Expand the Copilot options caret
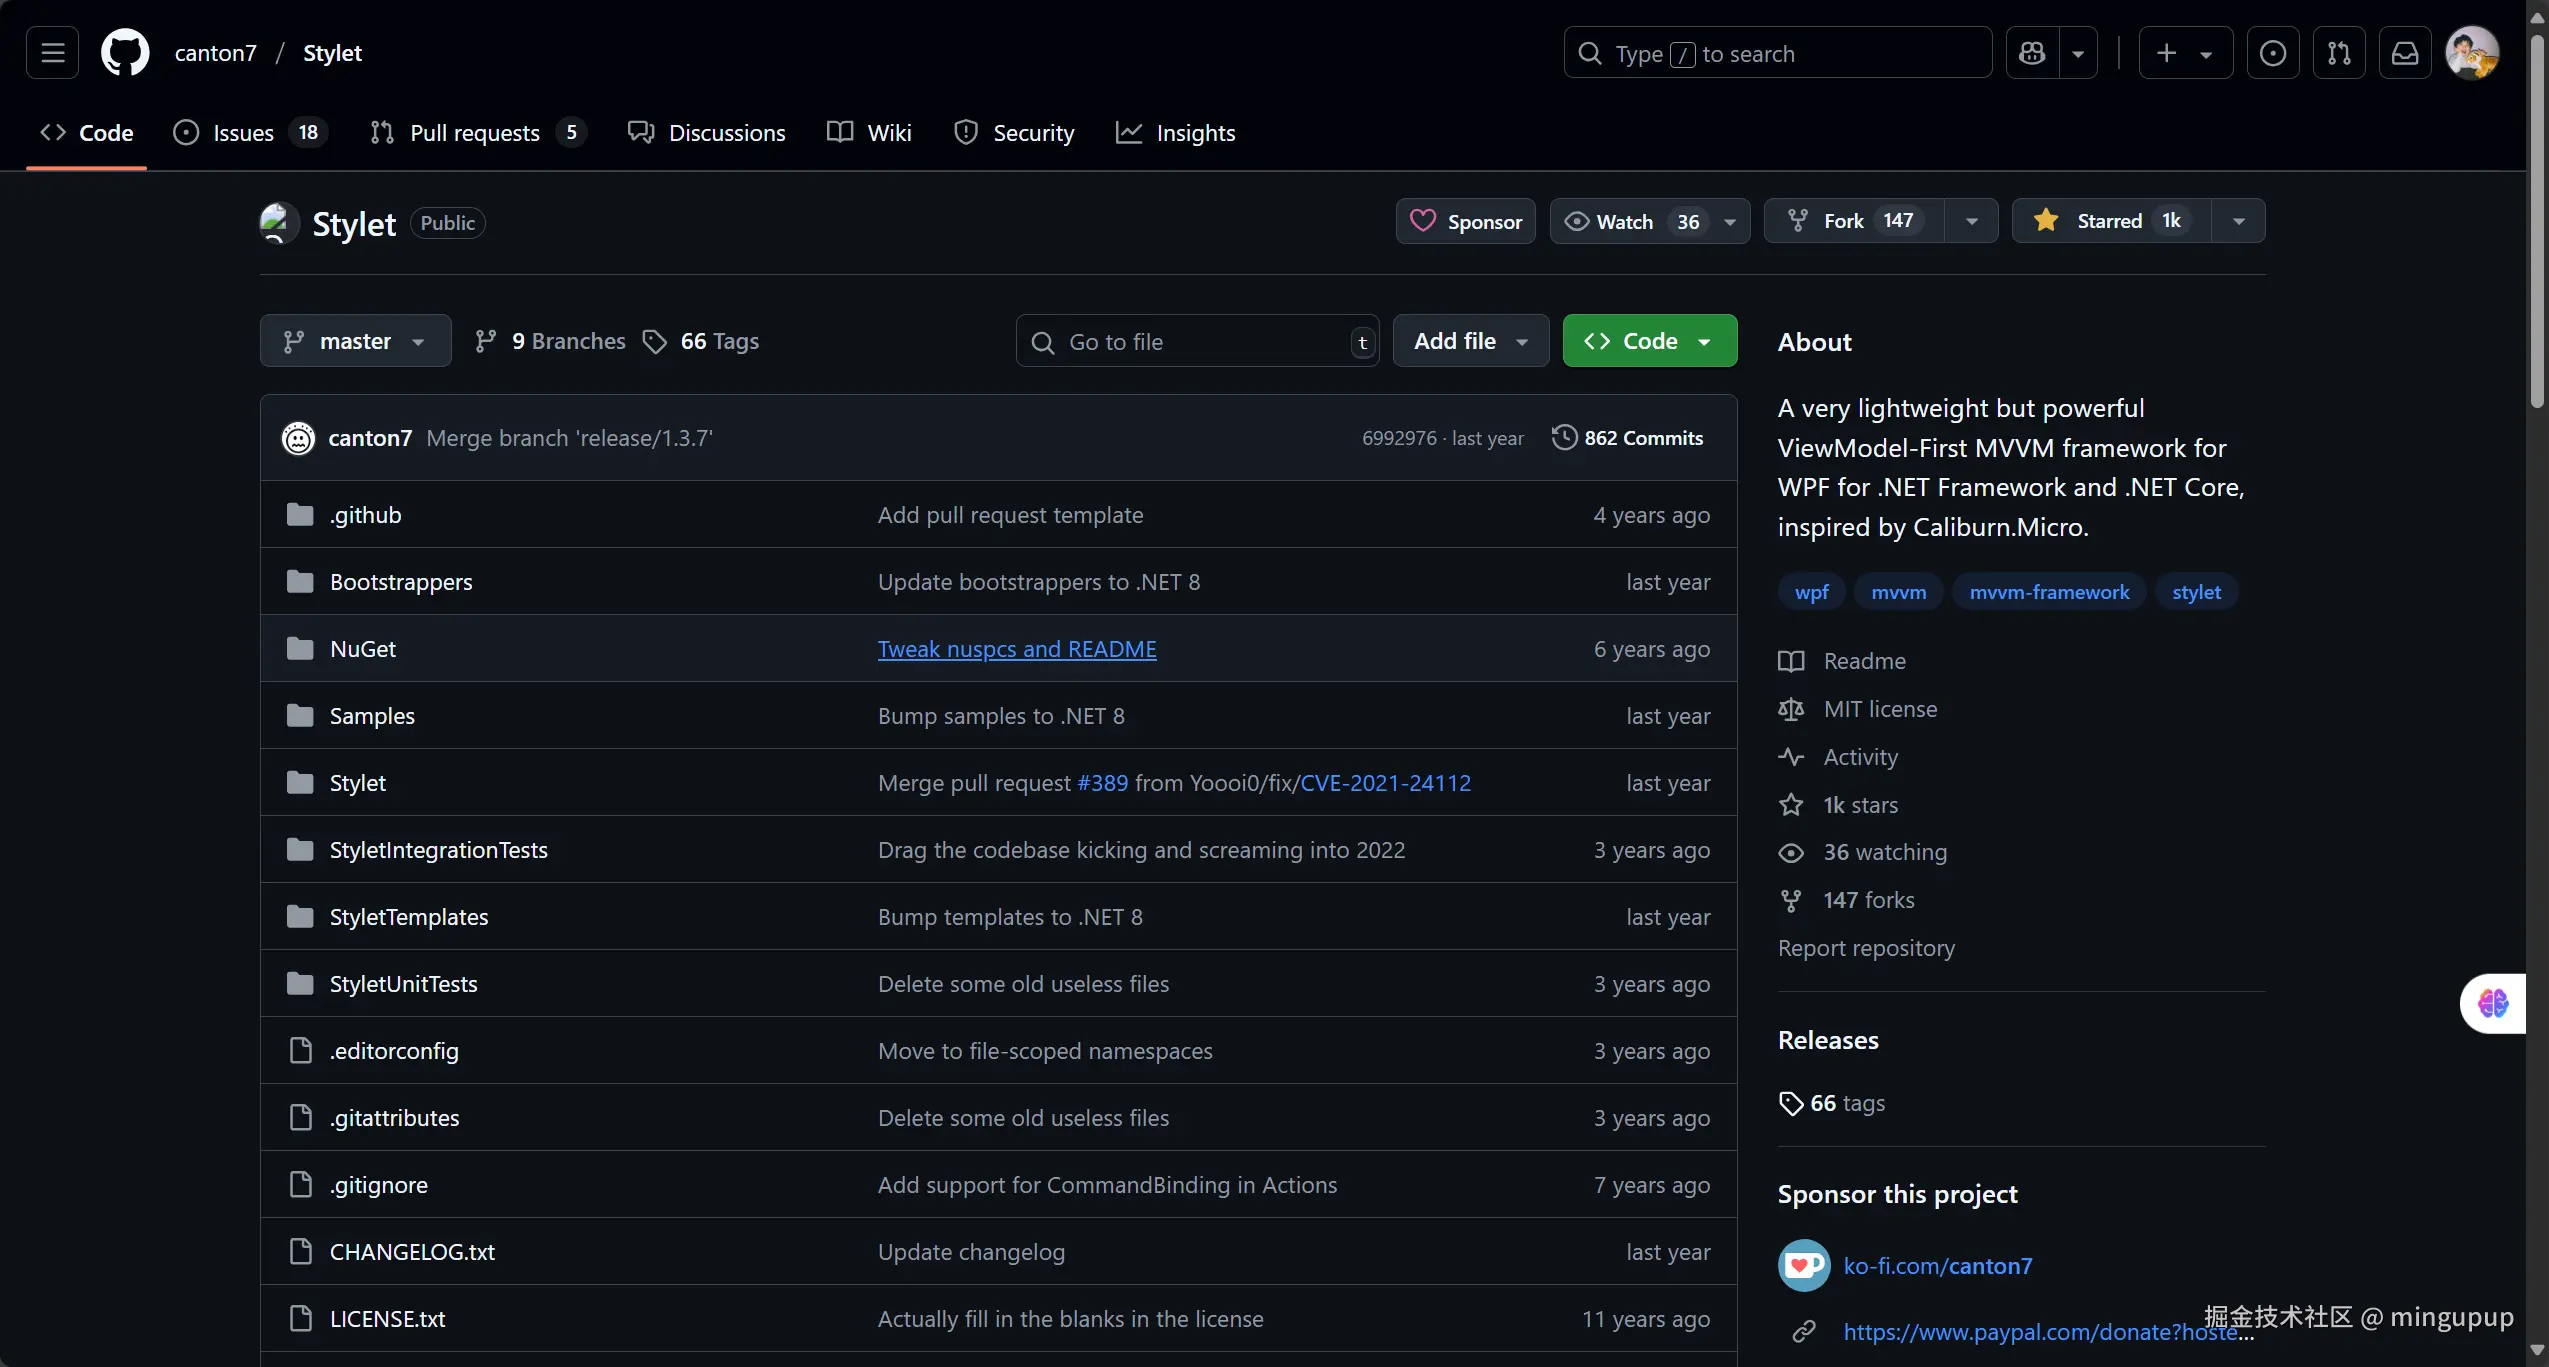Screen dimensions: 2549x1367 [2078, 53]
